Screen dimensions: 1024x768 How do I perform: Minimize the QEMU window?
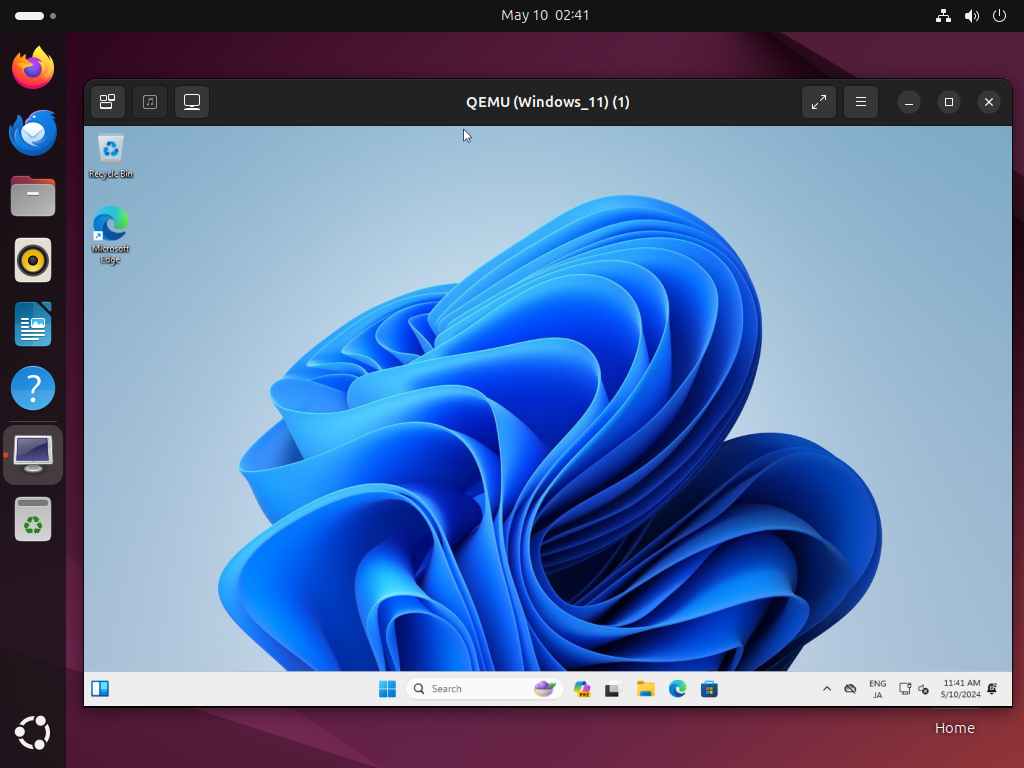click(x=908, y=102)
